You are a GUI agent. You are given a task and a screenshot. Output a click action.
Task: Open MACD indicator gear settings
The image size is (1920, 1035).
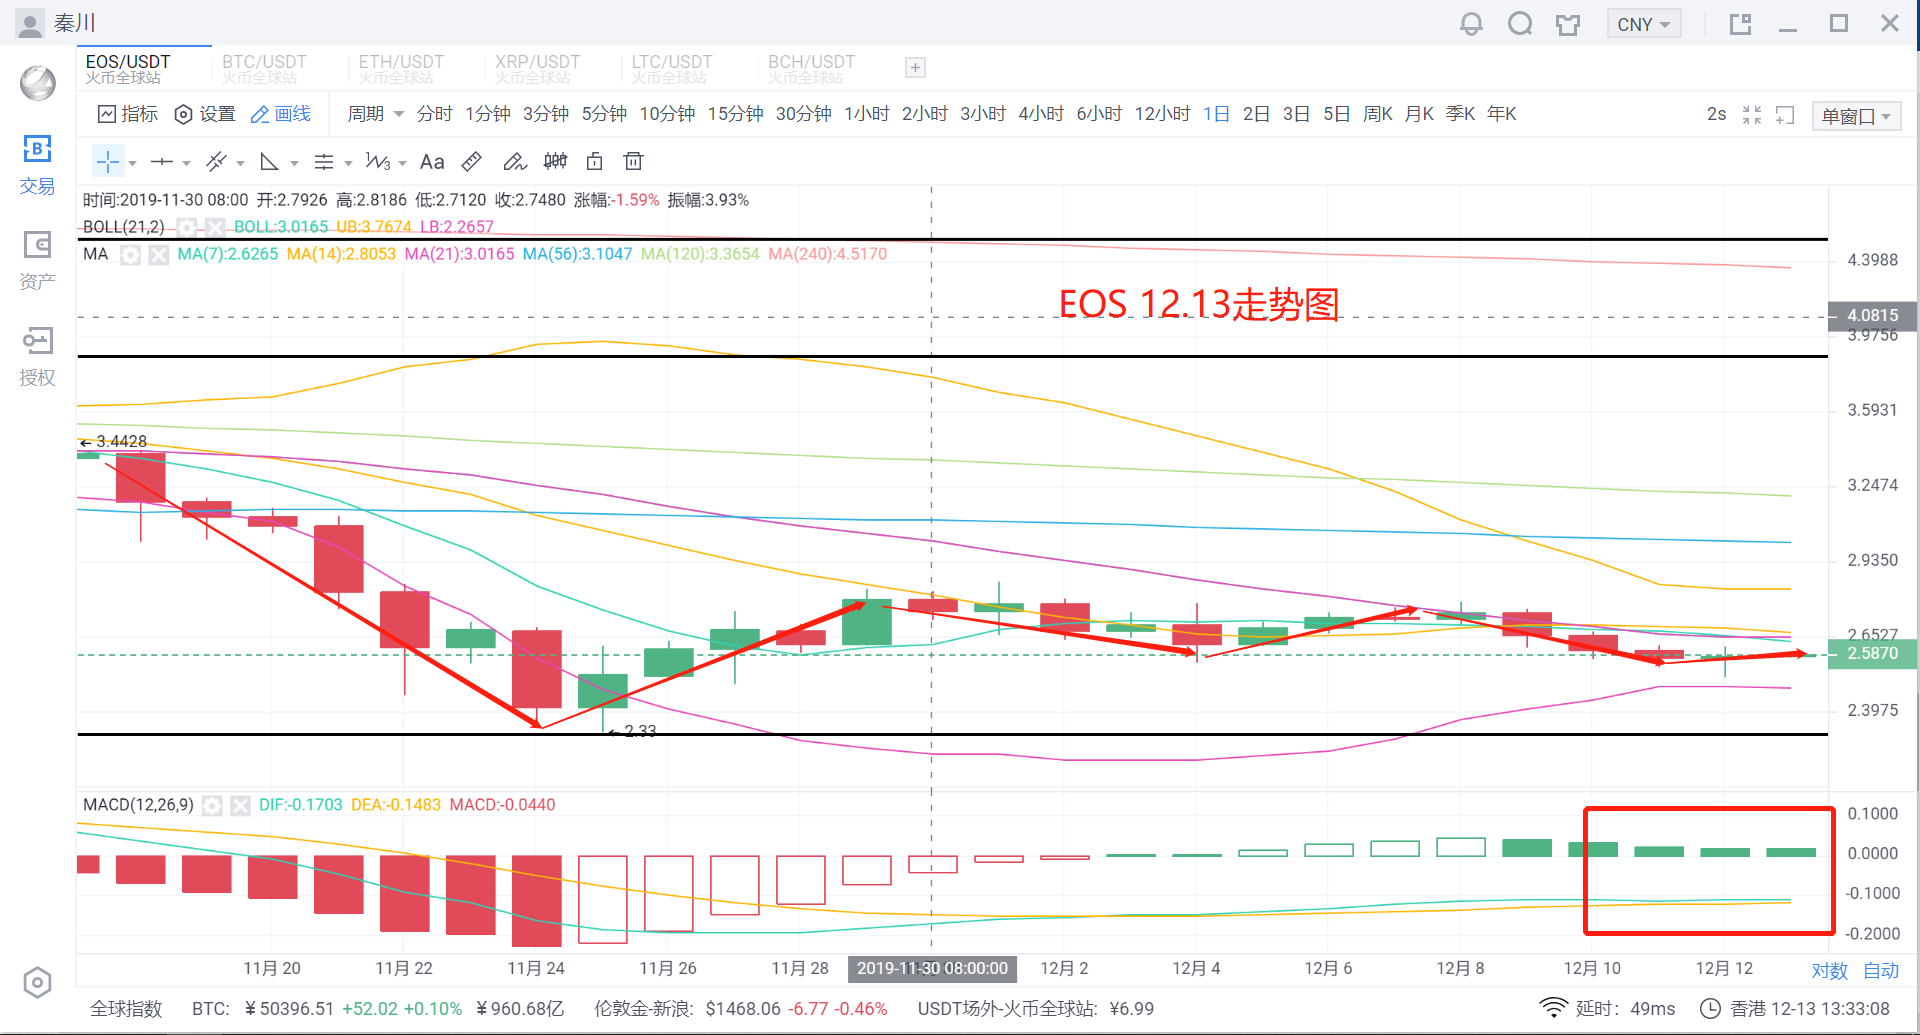pos(212,805)
